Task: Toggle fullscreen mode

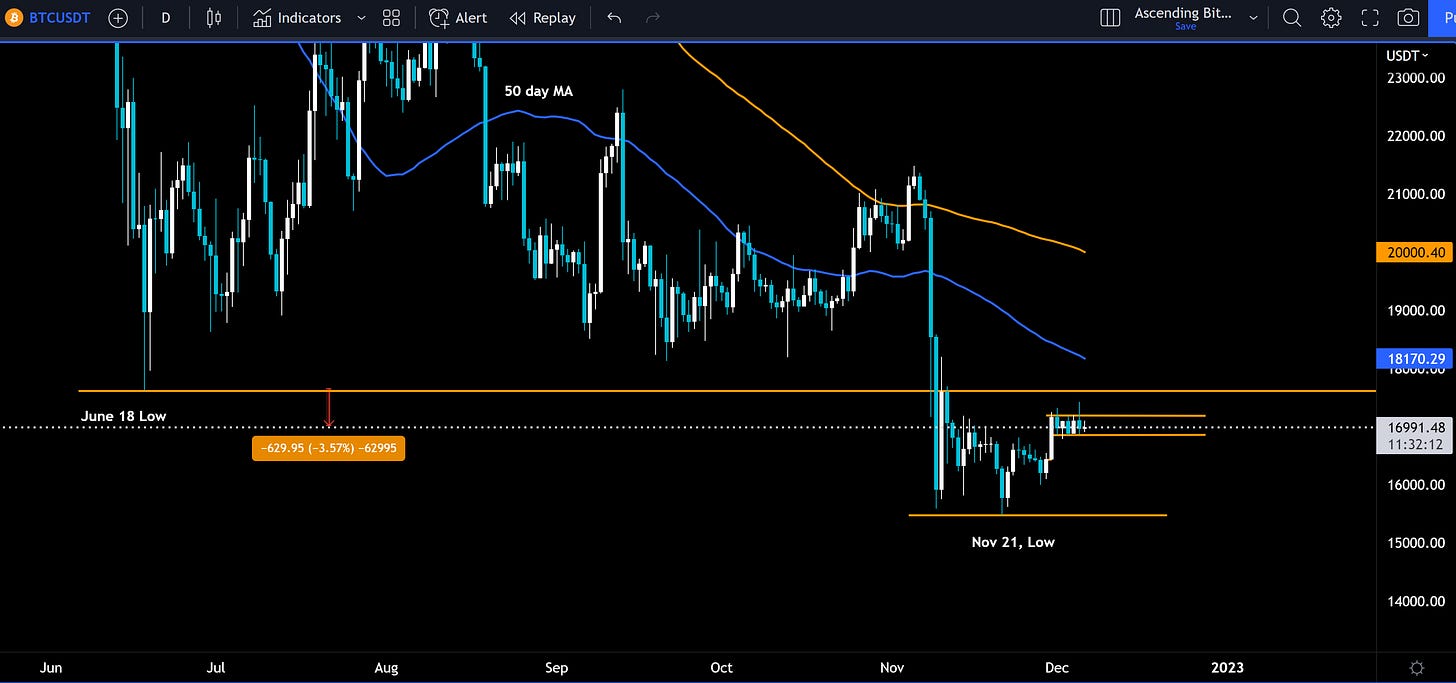Action: pos(1370,18)
